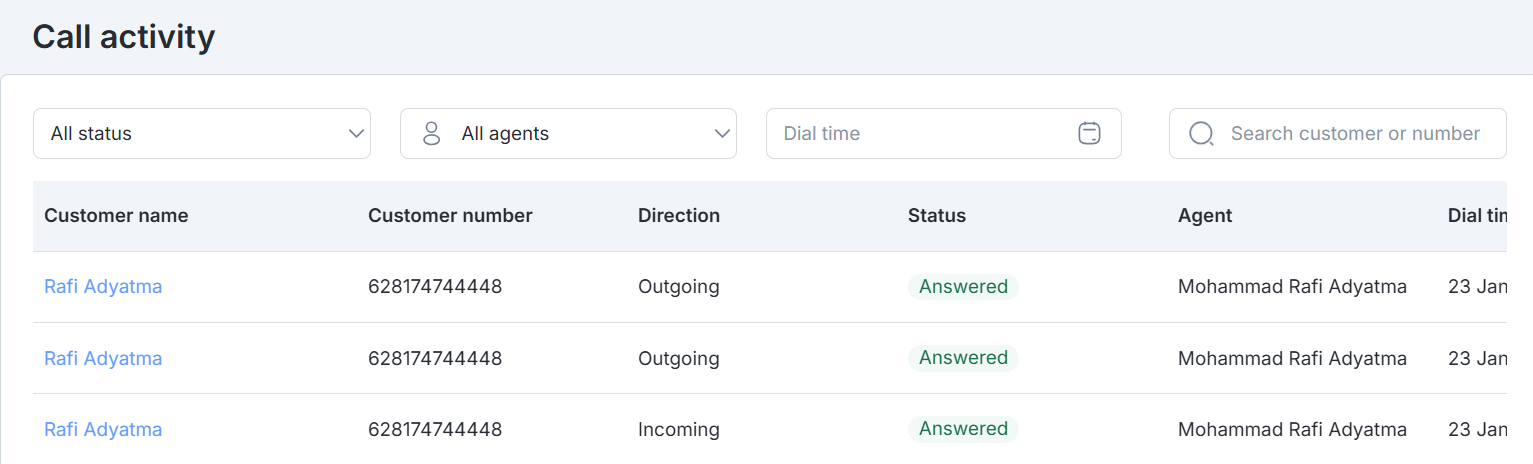The width and height of the screenshot is (1533, 464).
Task: Expand the All agents dropdown chevron
Action: point(722,133)
